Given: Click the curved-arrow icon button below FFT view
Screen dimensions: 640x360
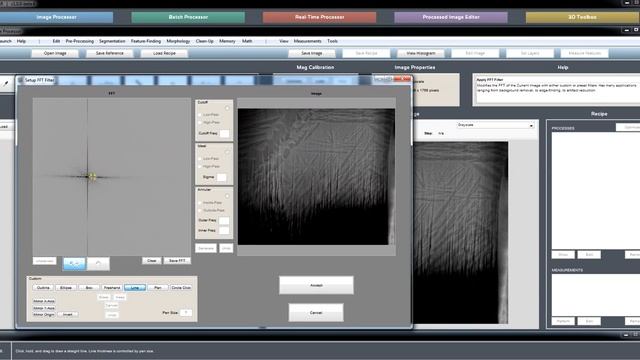Looking at the screenshot, I should (98, 264).
